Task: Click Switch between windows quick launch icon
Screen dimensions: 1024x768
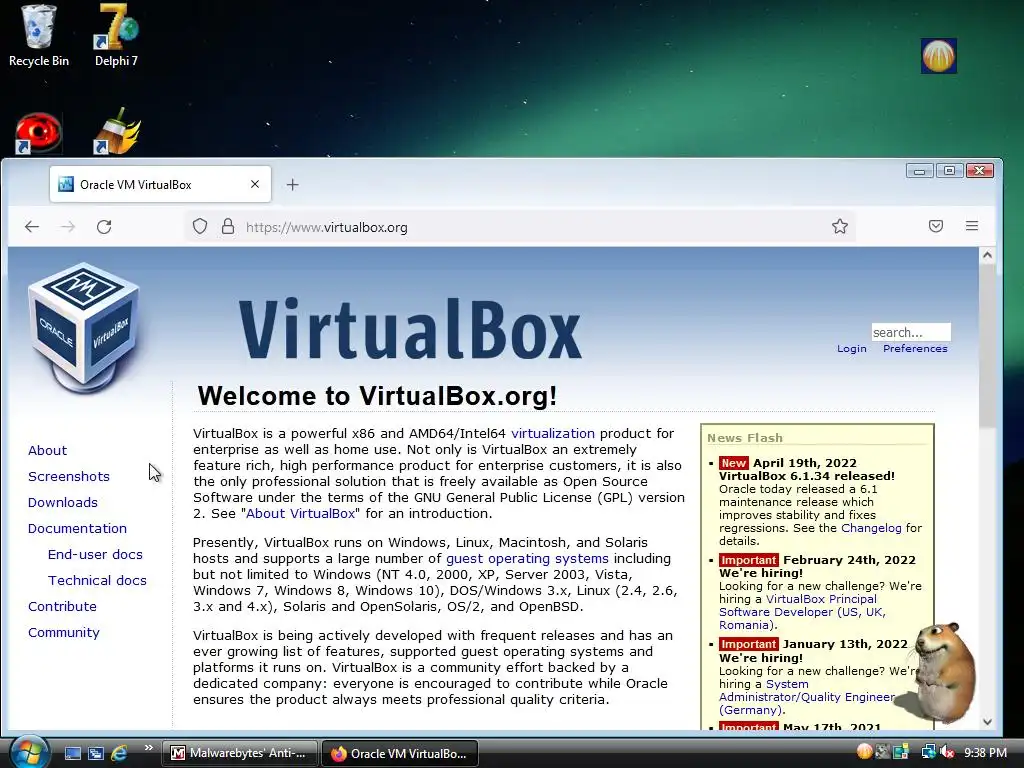Action: [x=96, y=753]
